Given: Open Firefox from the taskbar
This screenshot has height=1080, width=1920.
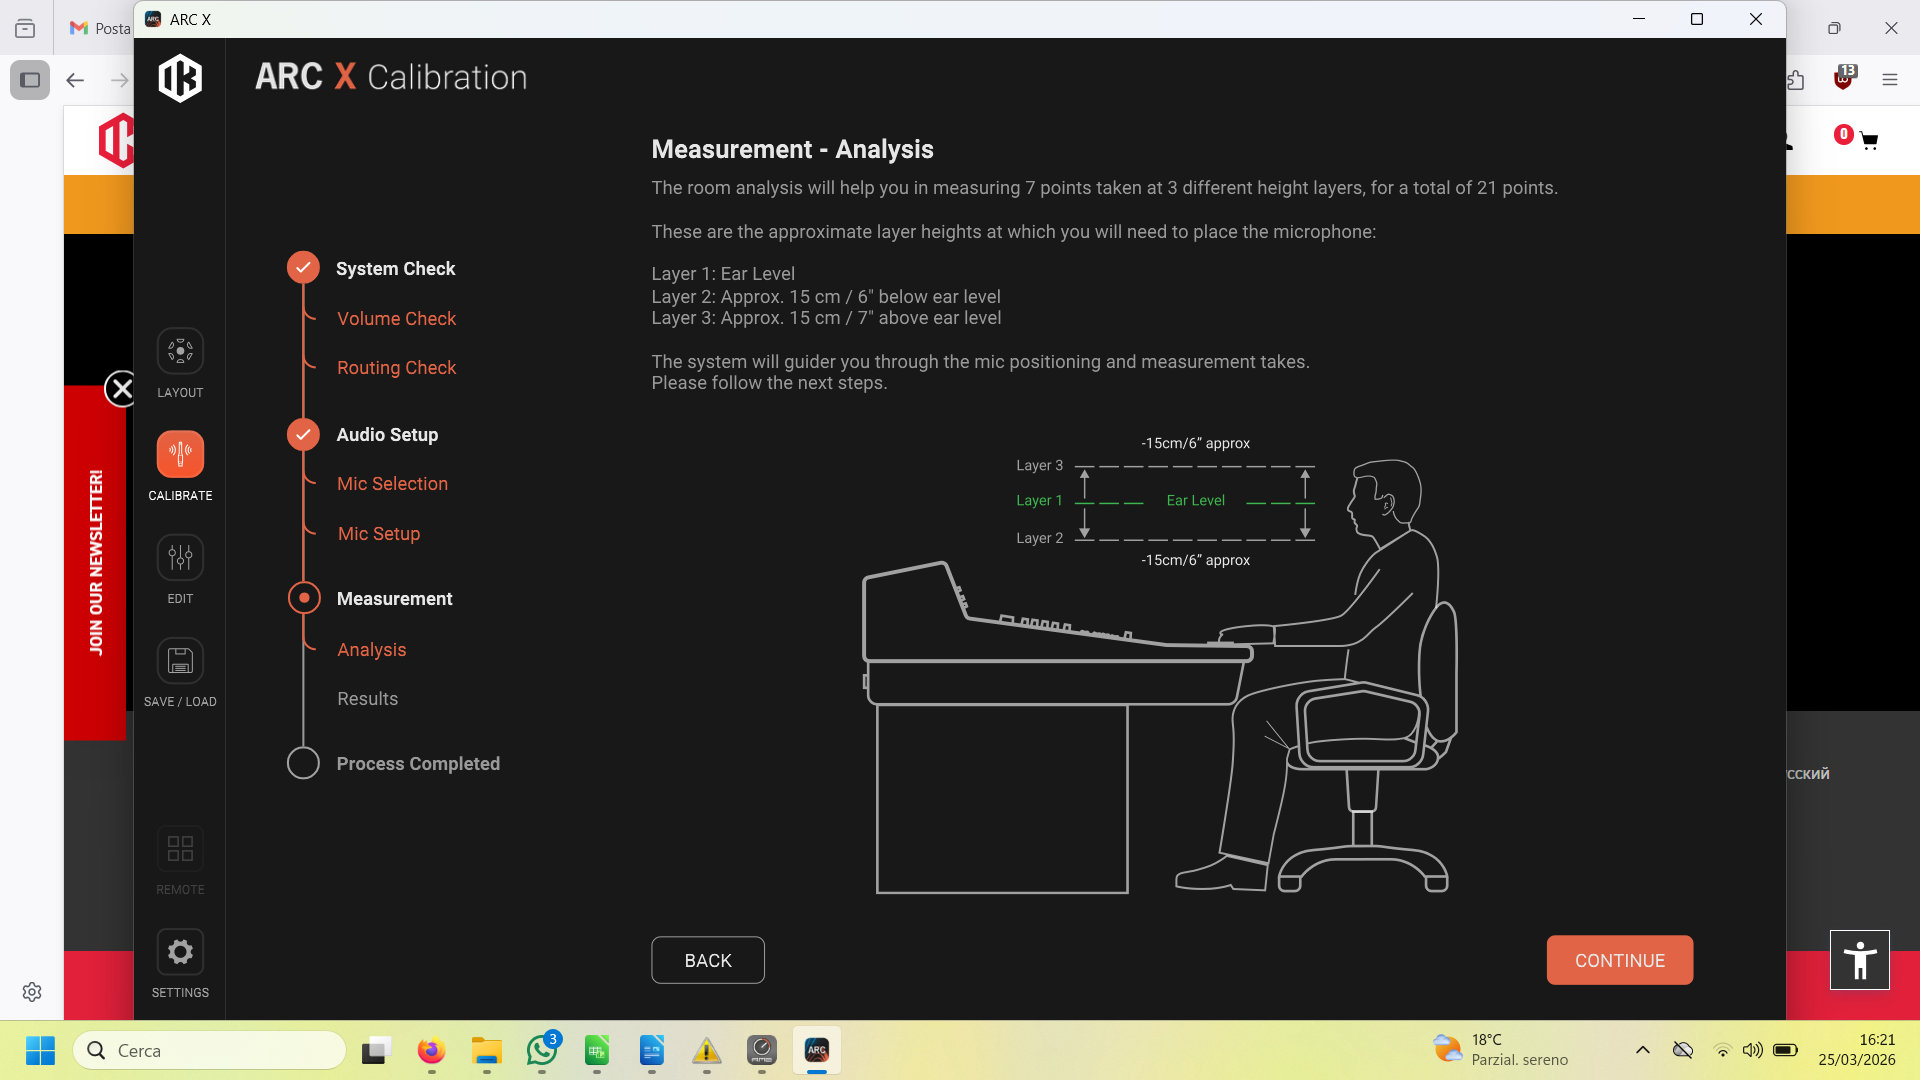Looking at the screenshot, I should 431,1051.
